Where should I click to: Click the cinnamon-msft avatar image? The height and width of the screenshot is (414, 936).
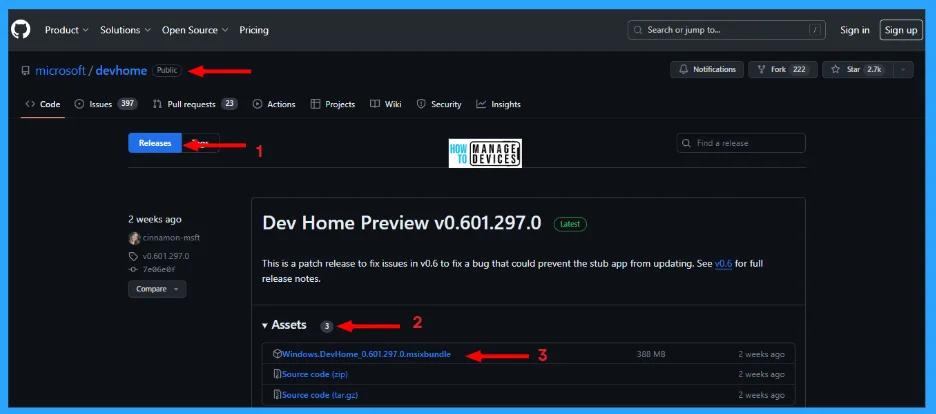(134, 238)
